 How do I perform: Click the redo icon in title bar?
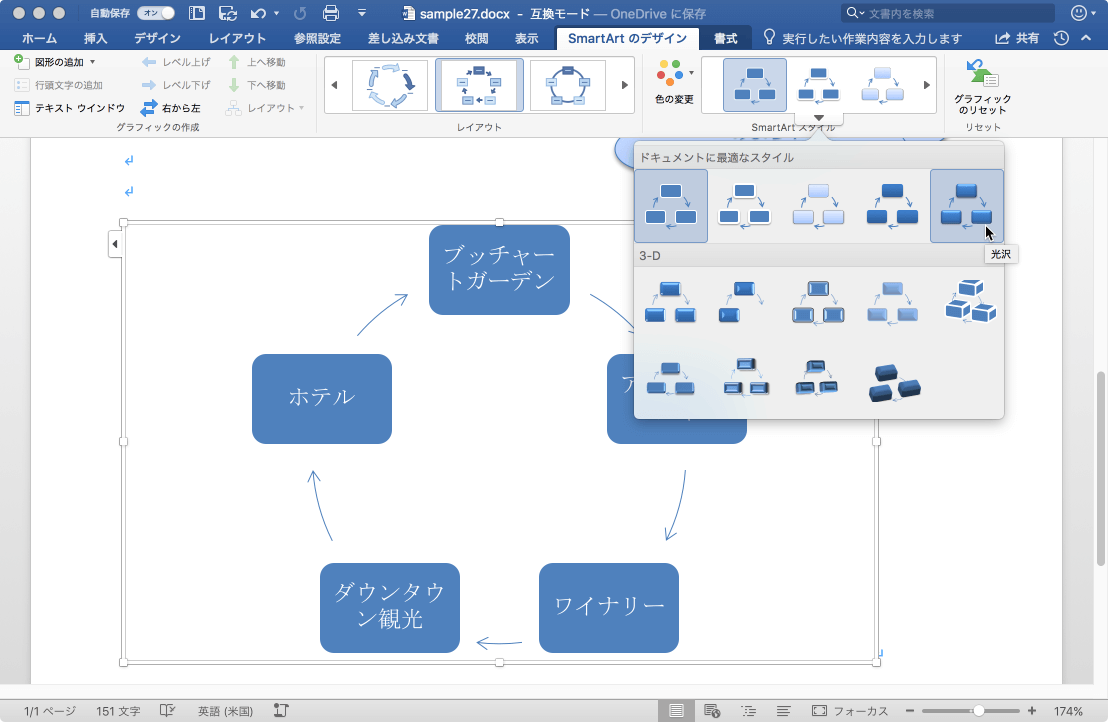click(x=300, y=13)
